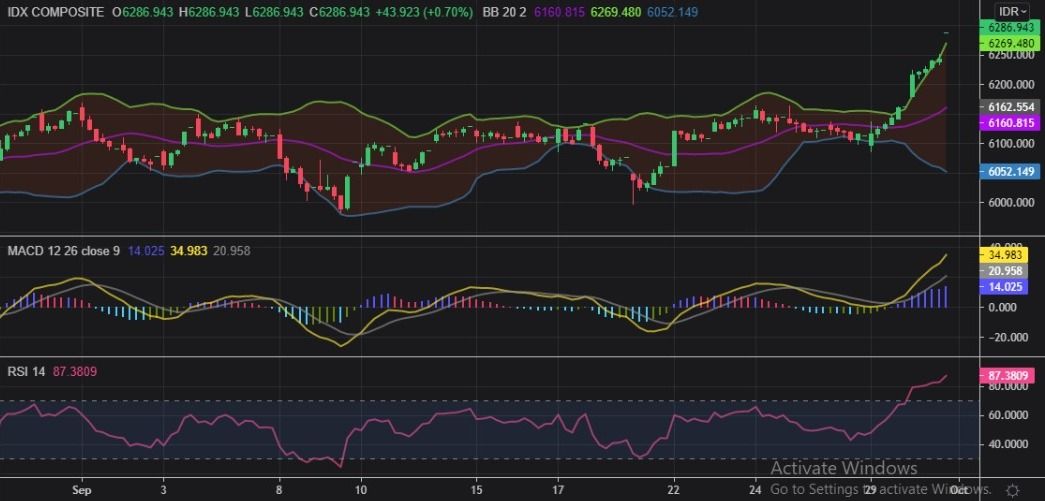This screenshot has height=501, width=1045.
Task: Click the 87.3809 RSI legend value
Action: tap(73, 372)
